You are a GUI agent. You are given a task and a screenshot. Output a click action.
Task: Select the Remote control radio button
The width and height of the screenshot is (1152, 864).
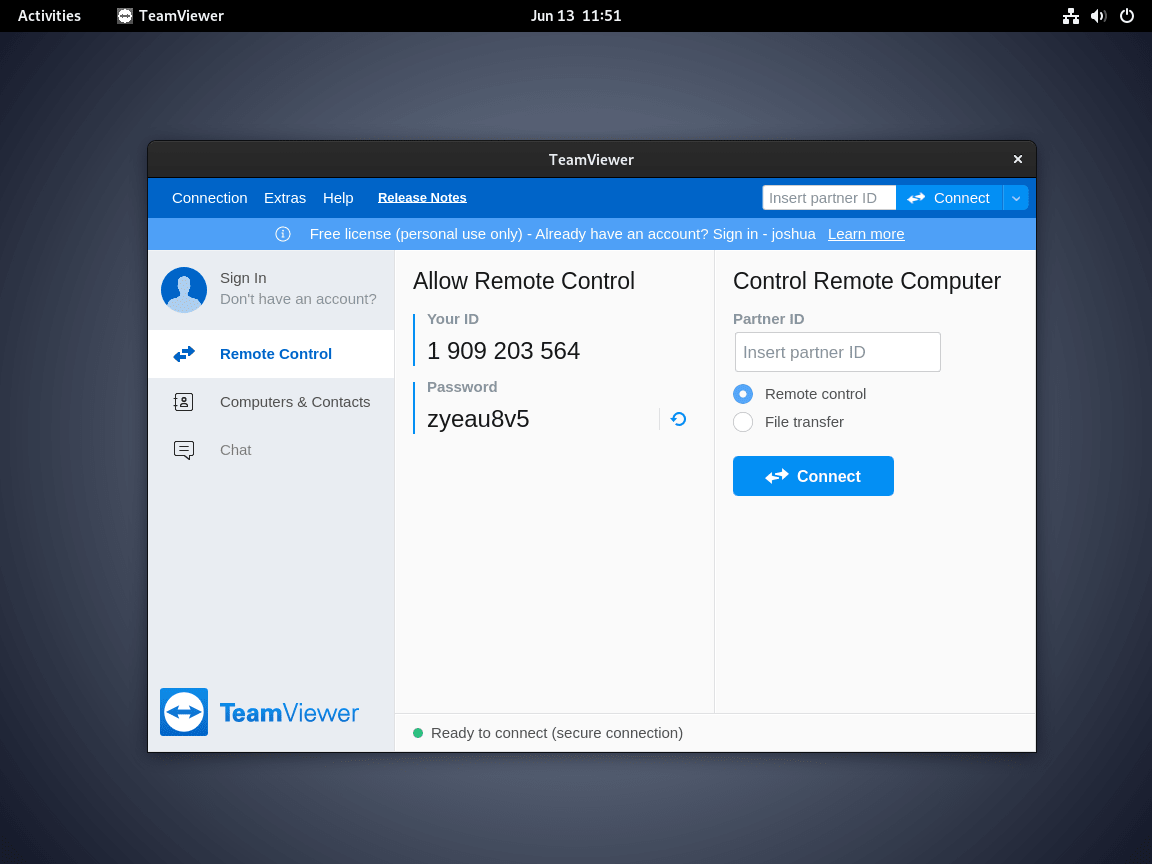click(x=743, y=393)
